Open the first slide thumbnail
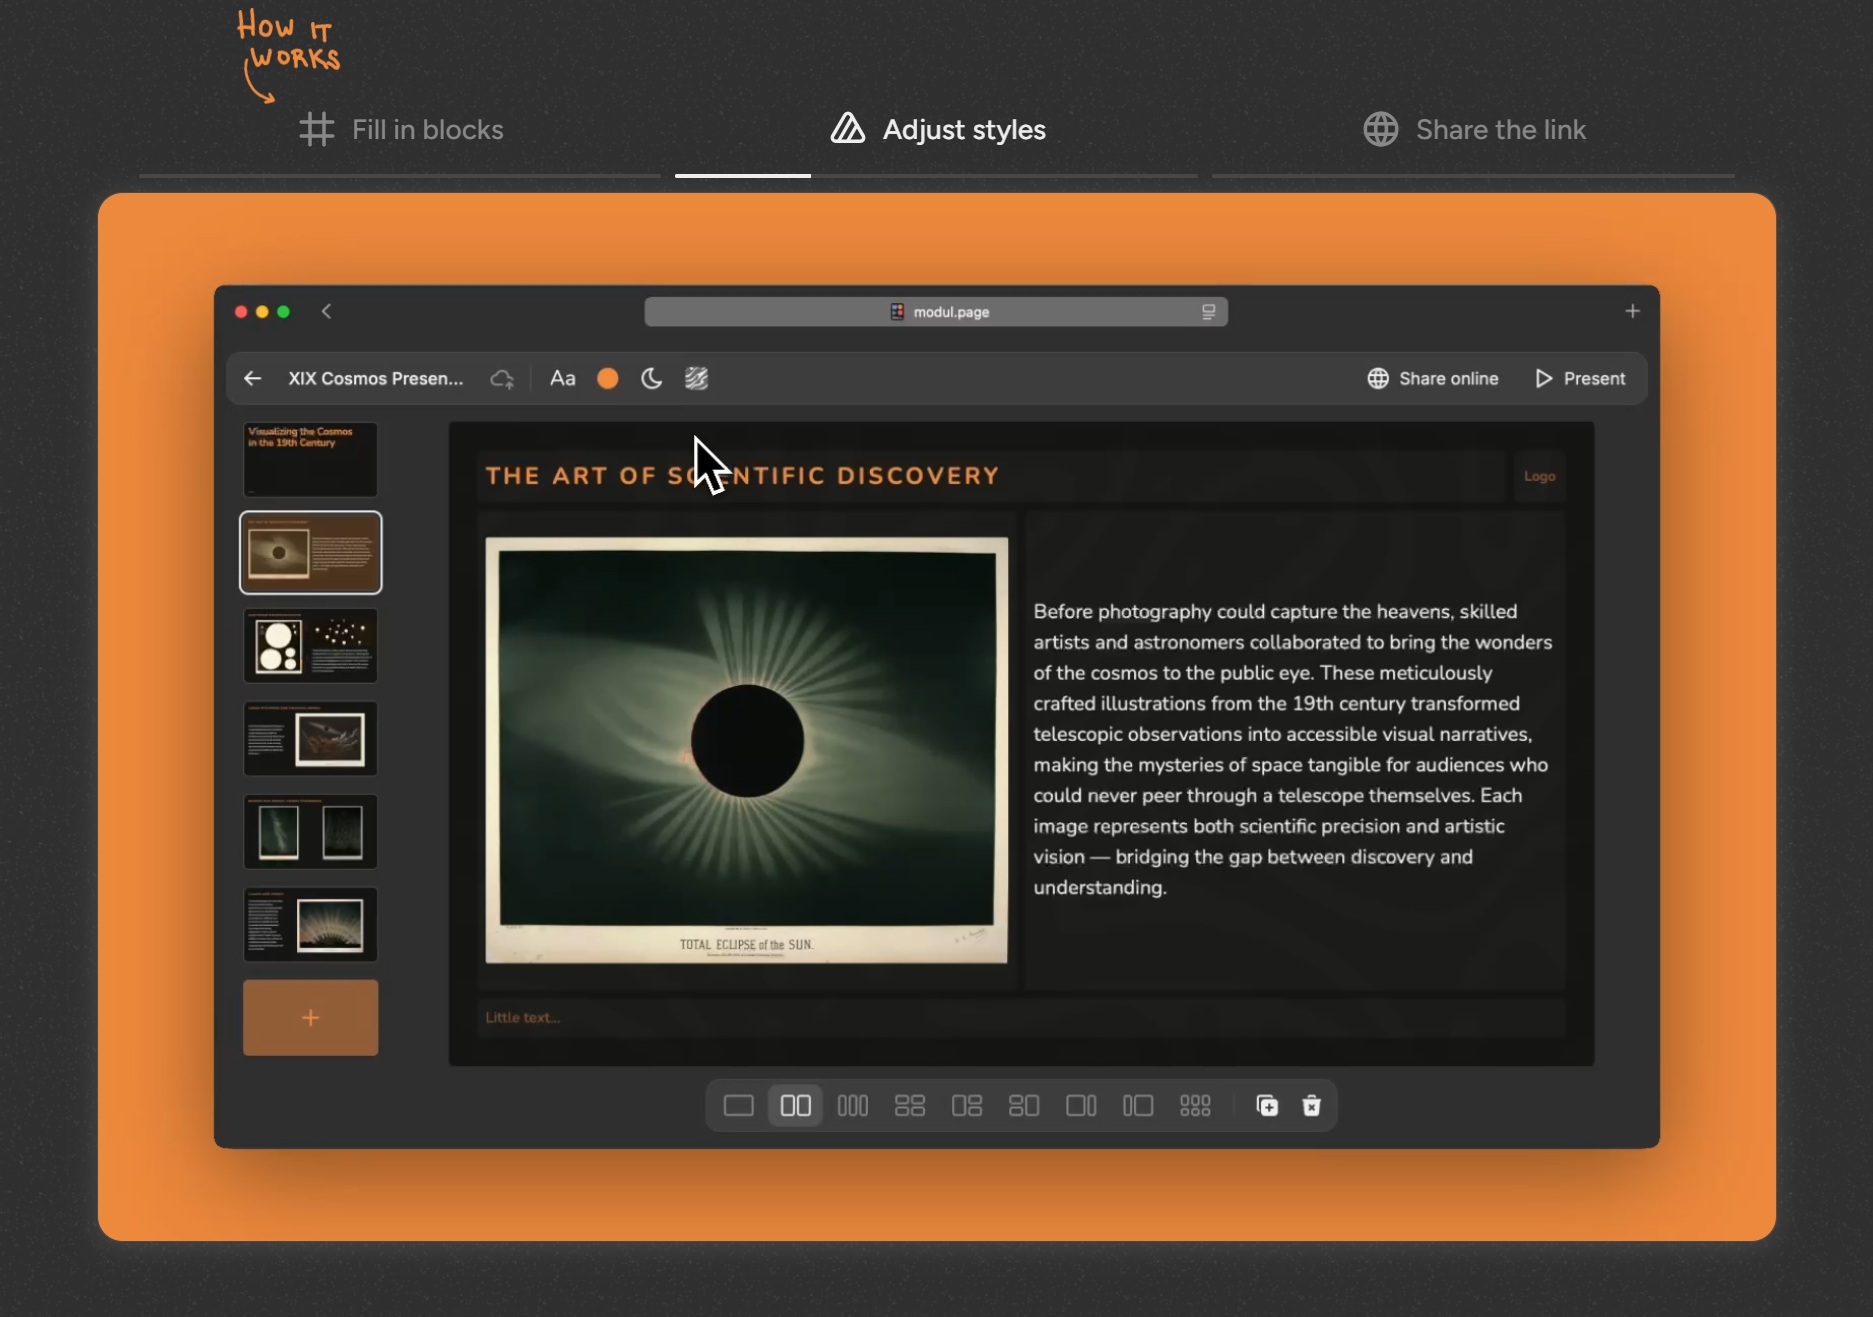The width and height of the screenshot is (1873, 1317). [x=310, y=459]
